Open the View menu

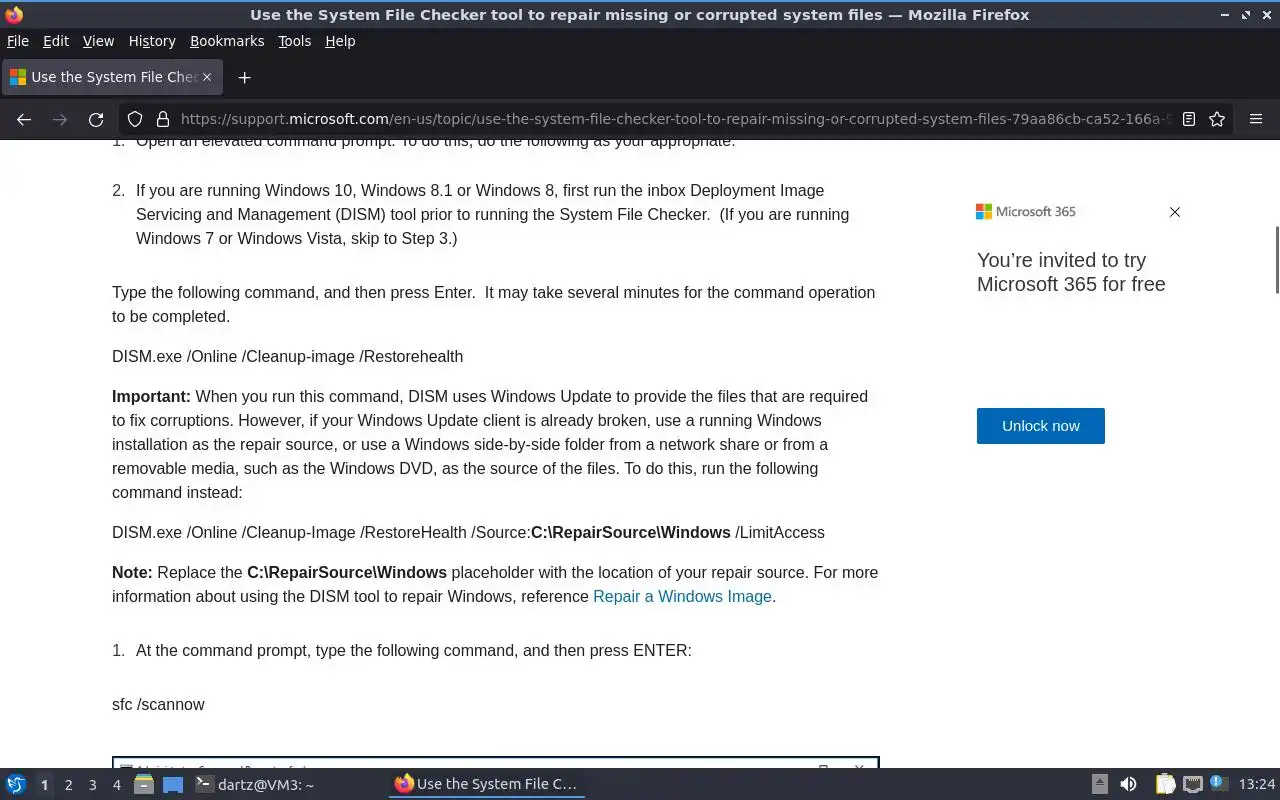(x=98, y=41)
